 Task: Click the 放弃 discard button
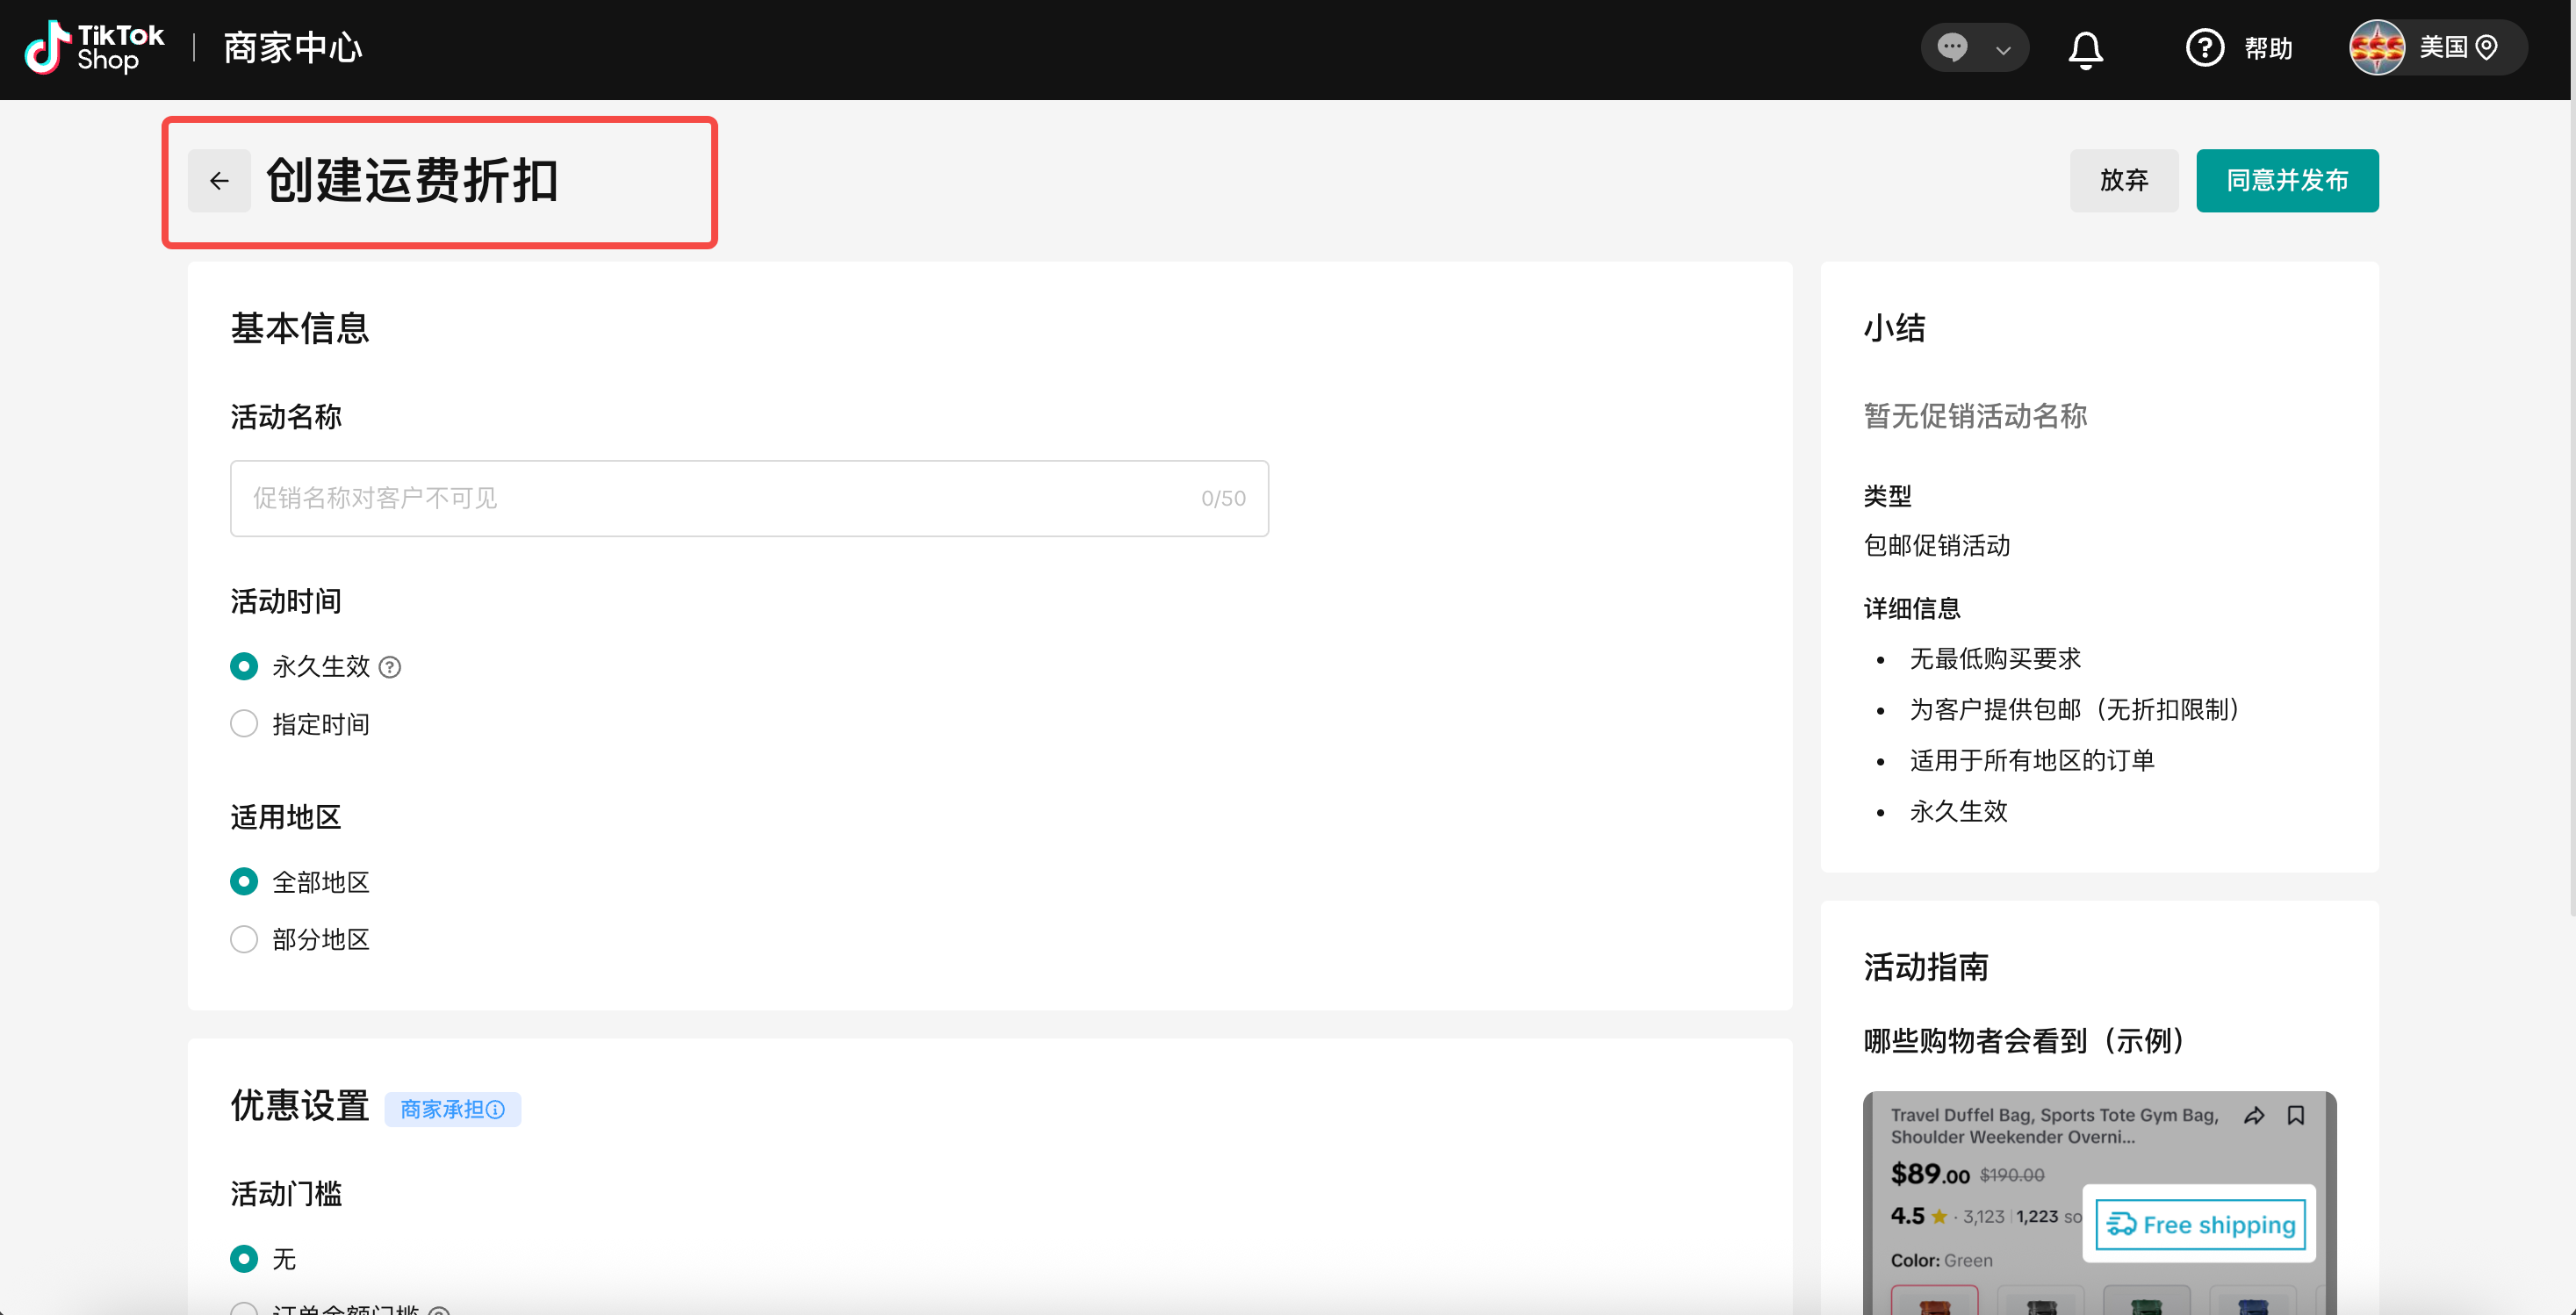point(2123,180)
